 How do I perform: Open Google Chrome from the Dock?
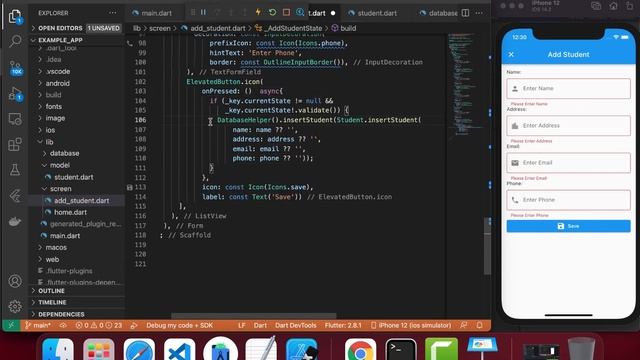360,351
